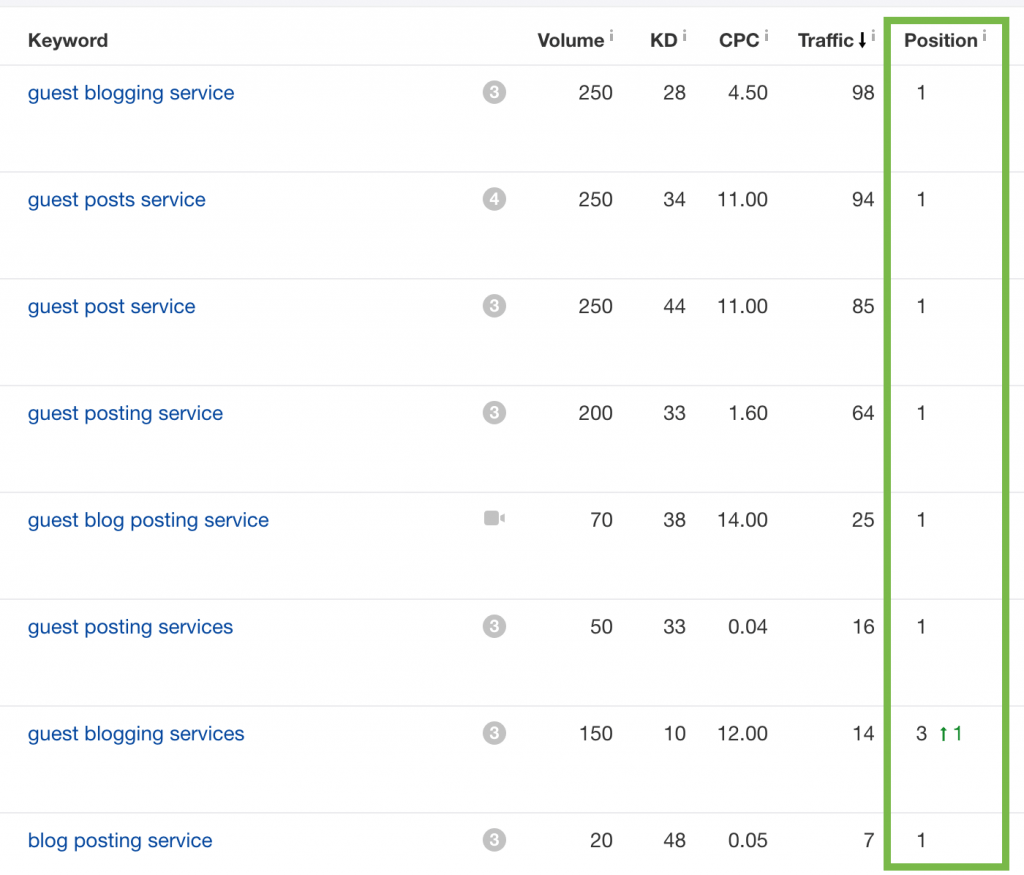
Task: Select volume 70 for guest blog posting service
Action: pos(601,520)
